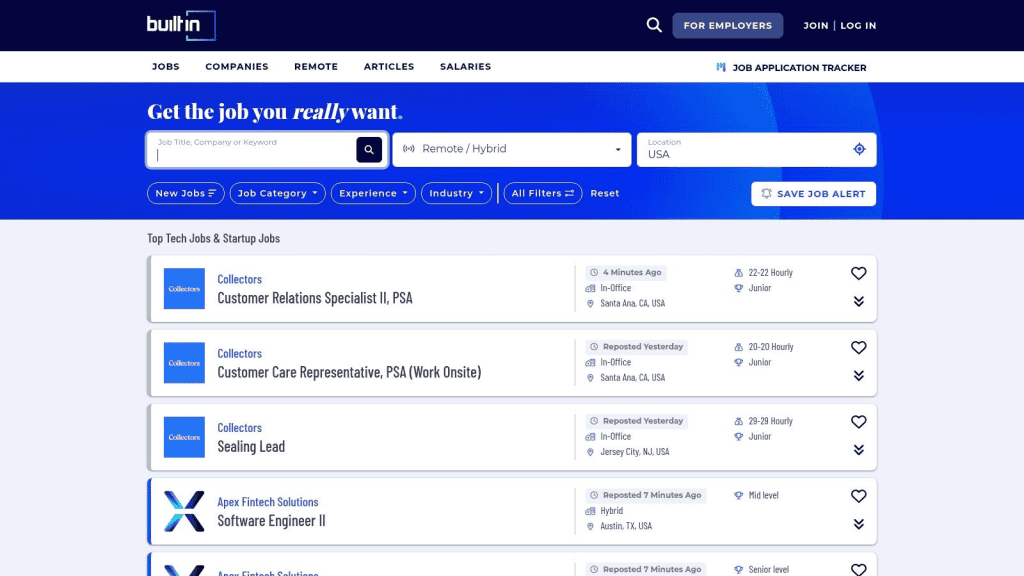
Task: Use current location crosshair icon
Action: 859,149
